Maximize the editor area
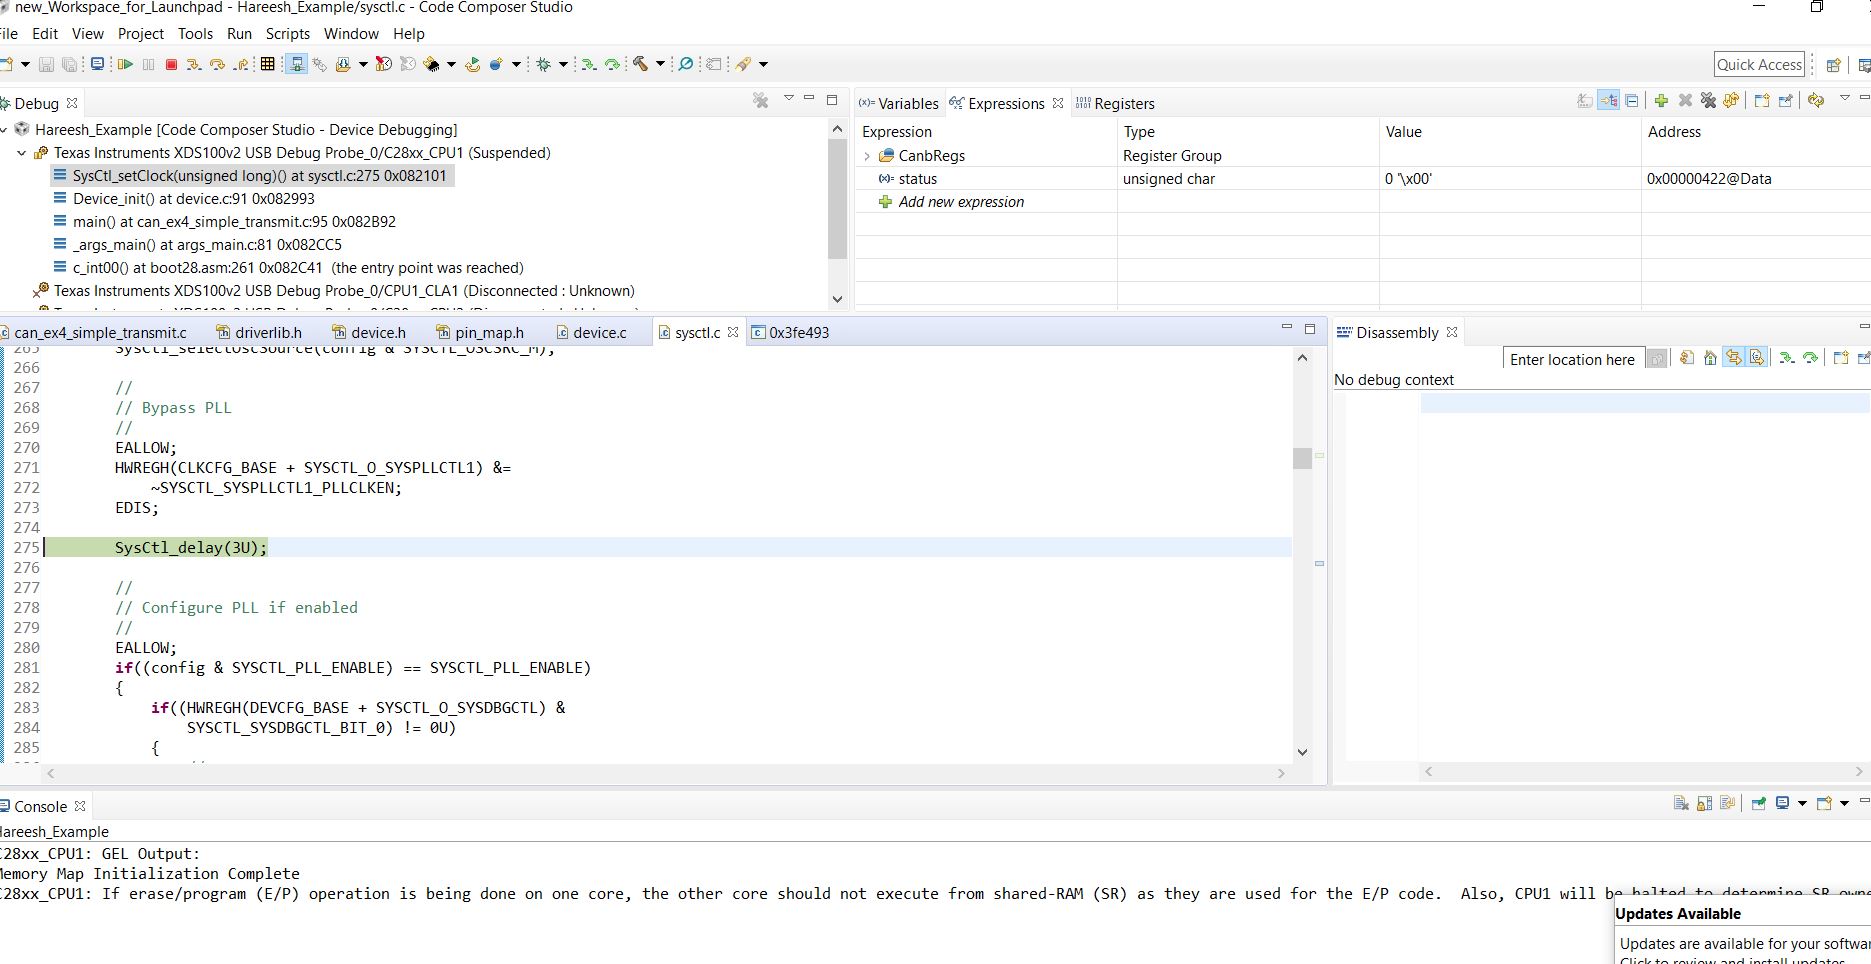 [1310, 328]
